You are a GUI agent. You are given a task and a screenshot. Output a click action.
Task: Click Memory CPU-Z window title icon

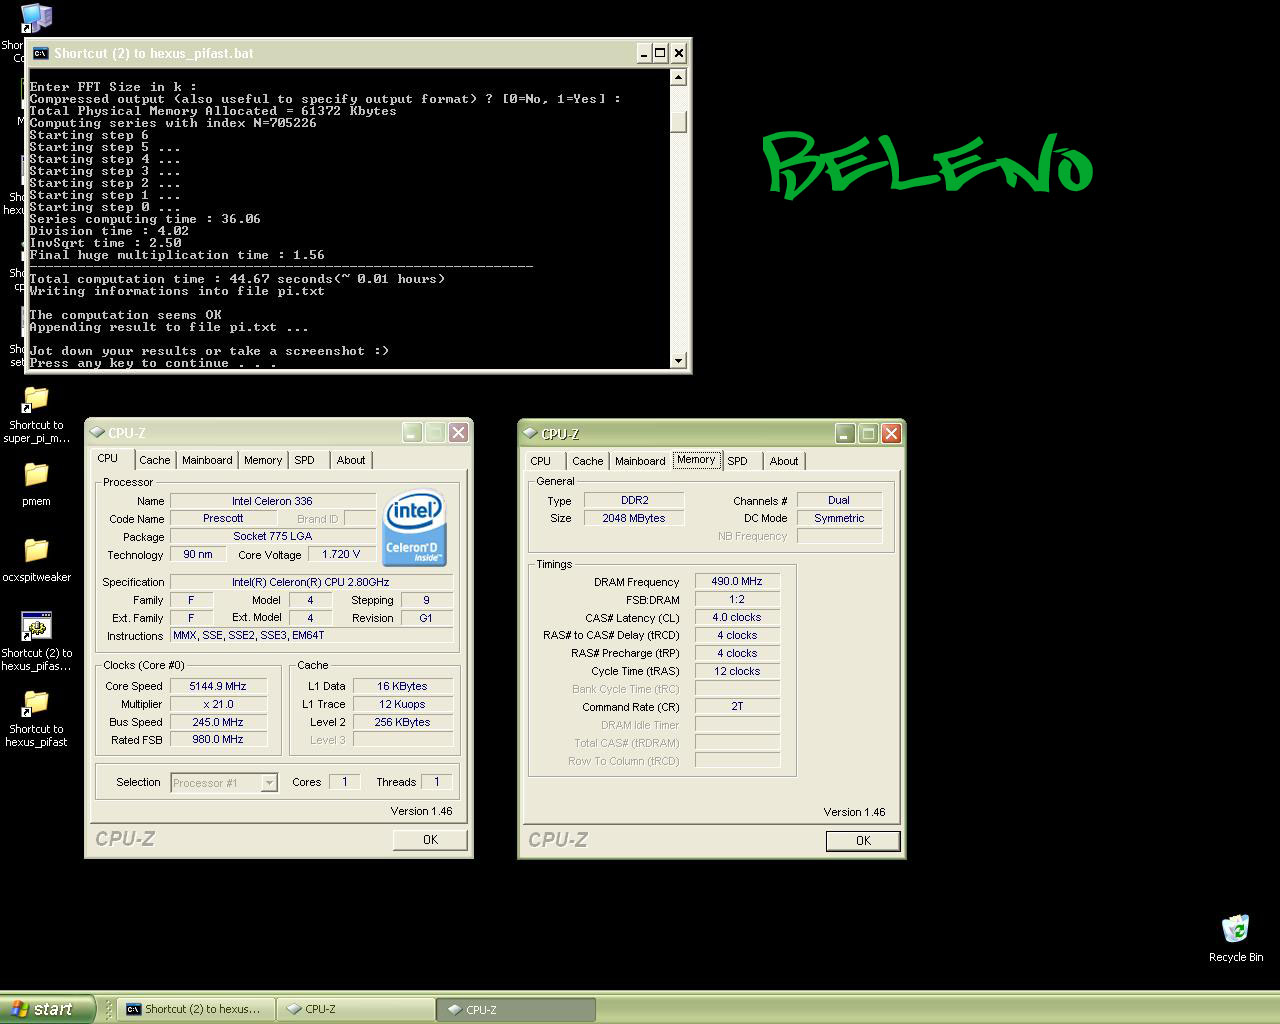click(530, 434)
